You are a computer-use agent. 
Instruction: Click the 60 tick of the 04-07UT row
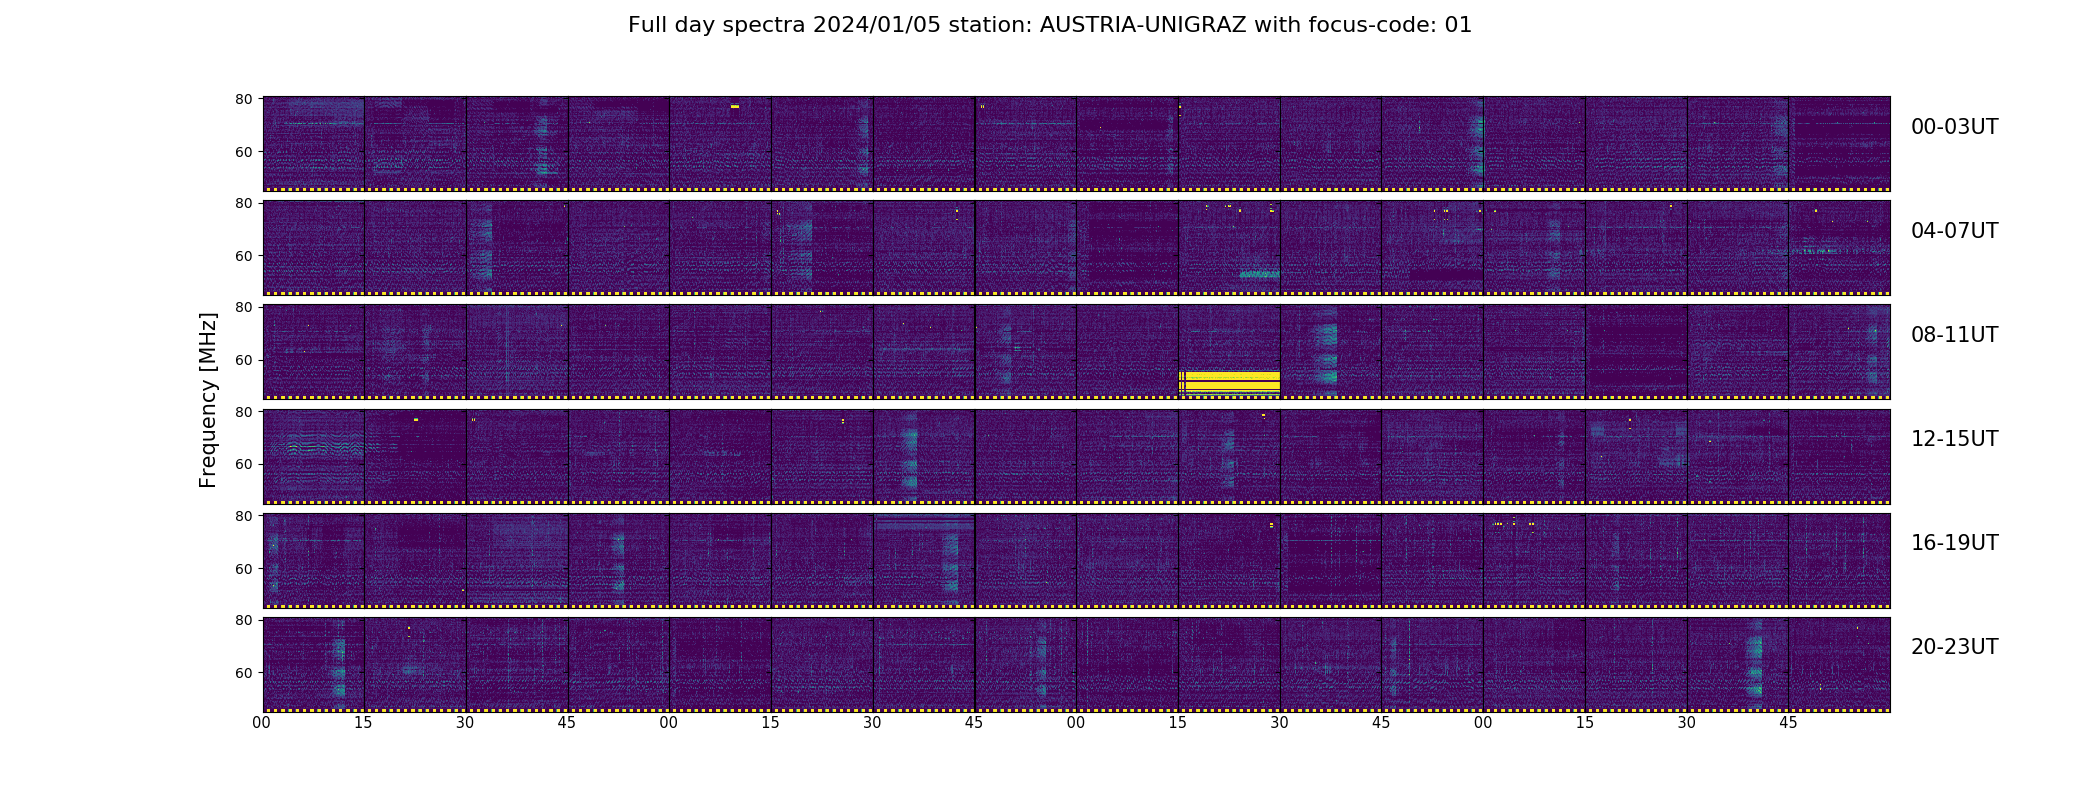click(243, 256)
